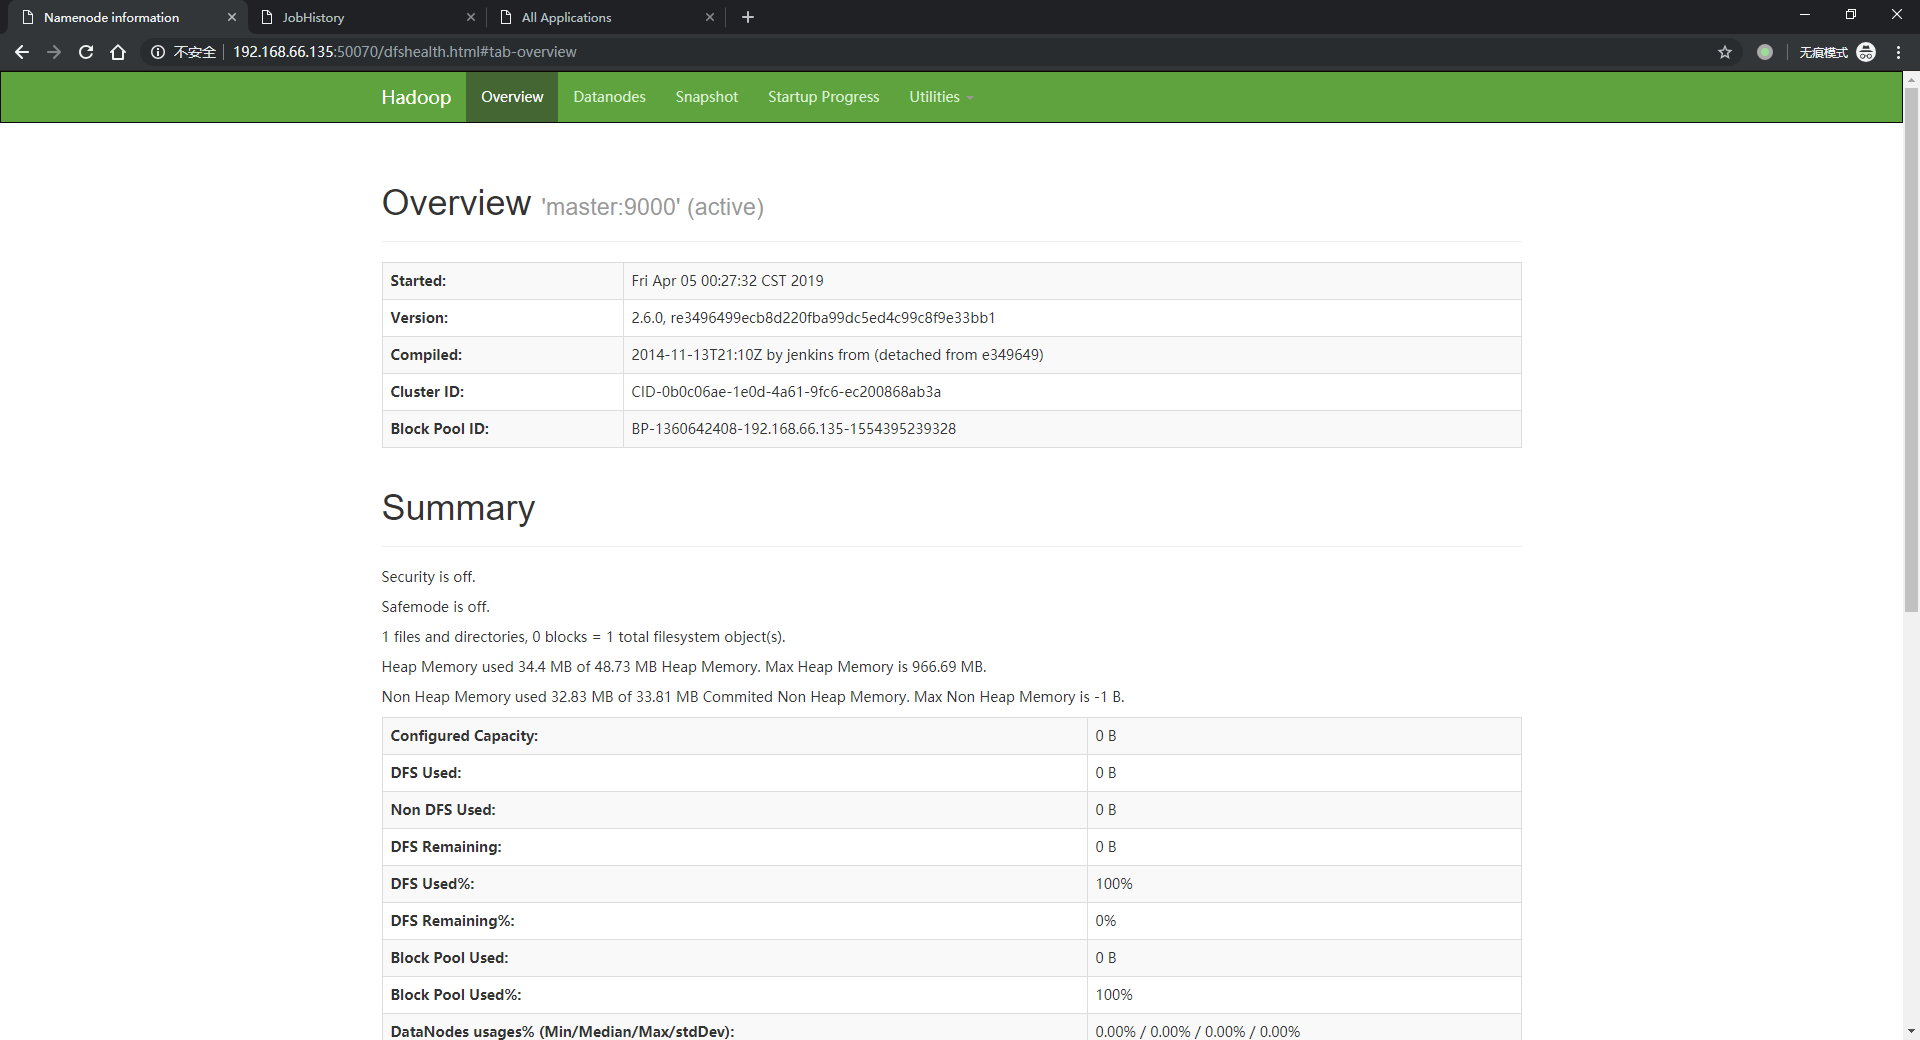Switch to the JobHistory tab
The height and width of the screenshot is (1040, 1920).
360,17
